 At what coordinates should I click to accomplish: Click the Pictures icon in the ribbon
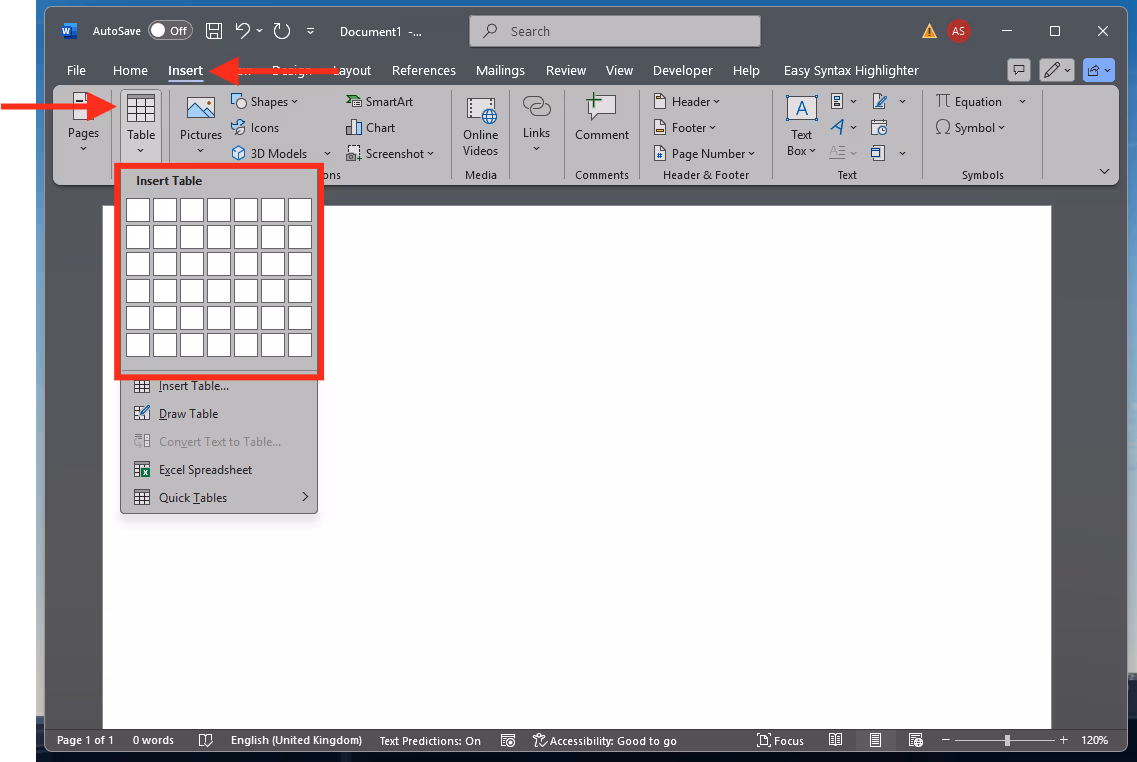[200, 110]
